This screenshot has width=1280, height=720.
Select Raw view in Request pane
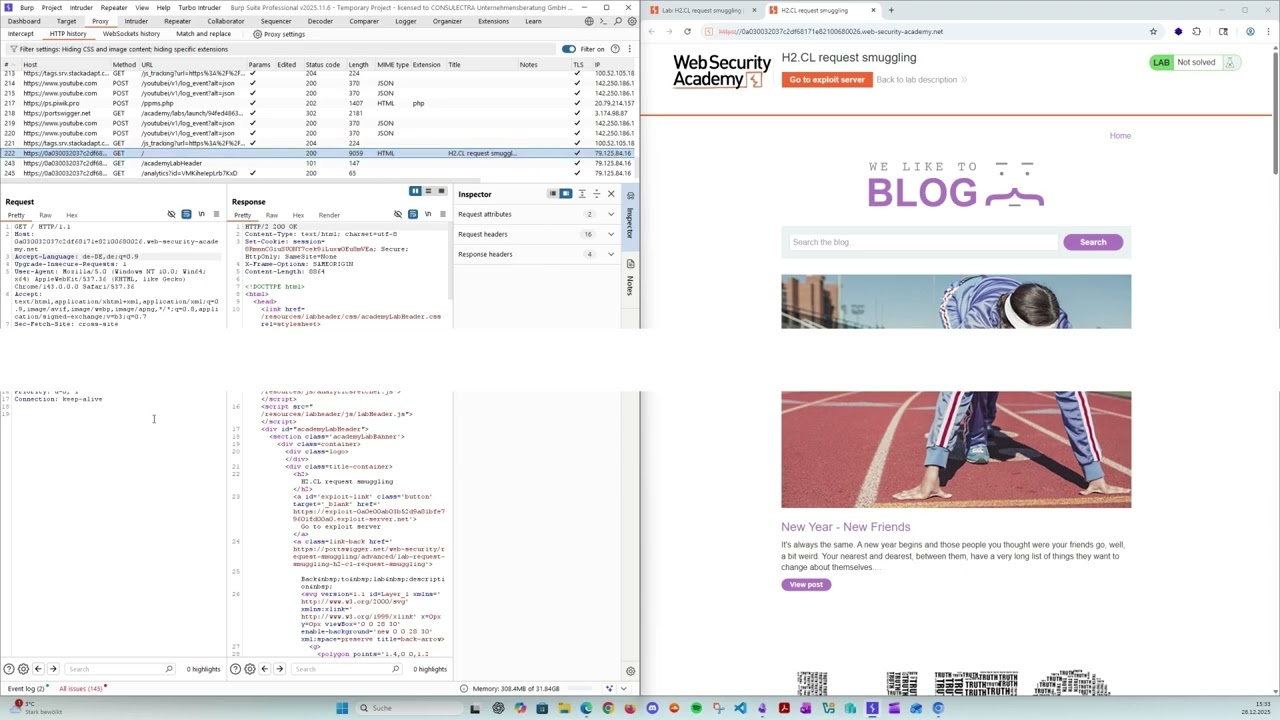tap(45, 215)
